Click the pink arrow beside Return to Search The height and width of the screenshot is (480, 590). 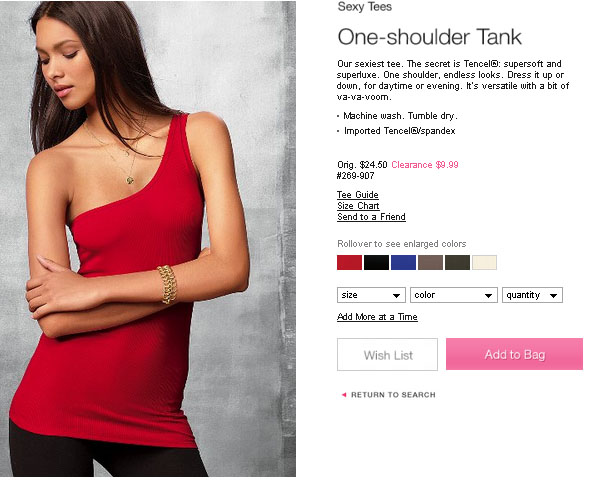[344, 395]
